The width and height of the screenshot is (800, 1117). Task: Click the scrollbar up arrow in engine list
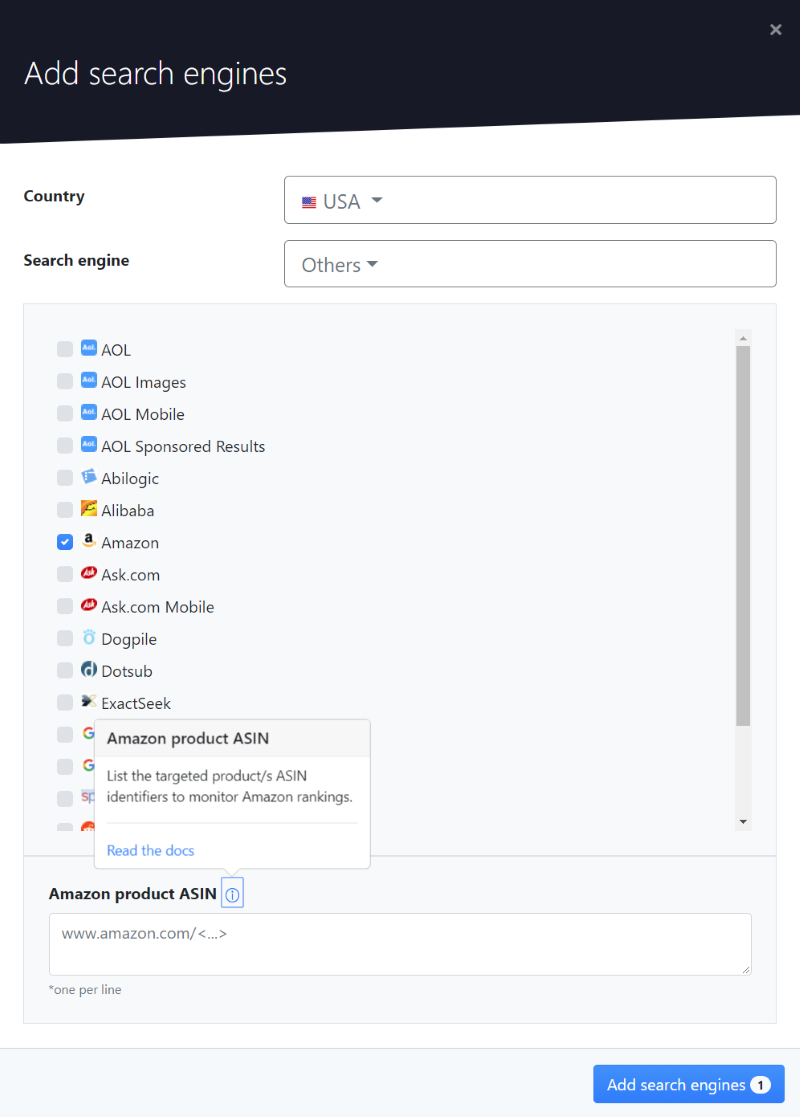click(x=743, y=338)
